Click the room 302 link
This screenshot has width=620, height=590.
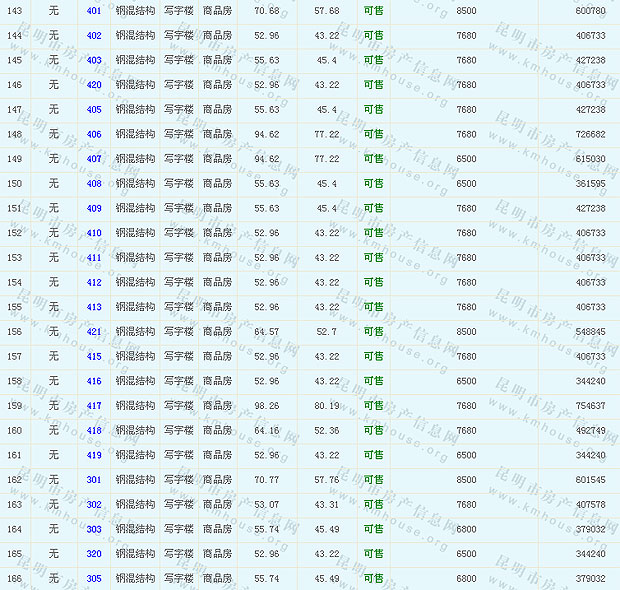94,504
